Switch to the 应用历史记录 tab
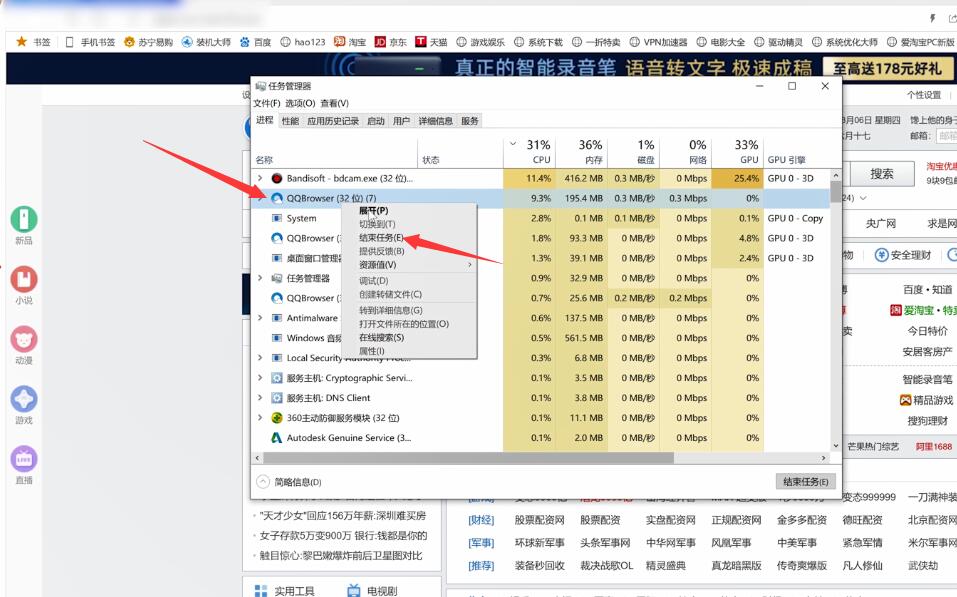957x597 pixels. pyautogui.click(x=333, y=121)
